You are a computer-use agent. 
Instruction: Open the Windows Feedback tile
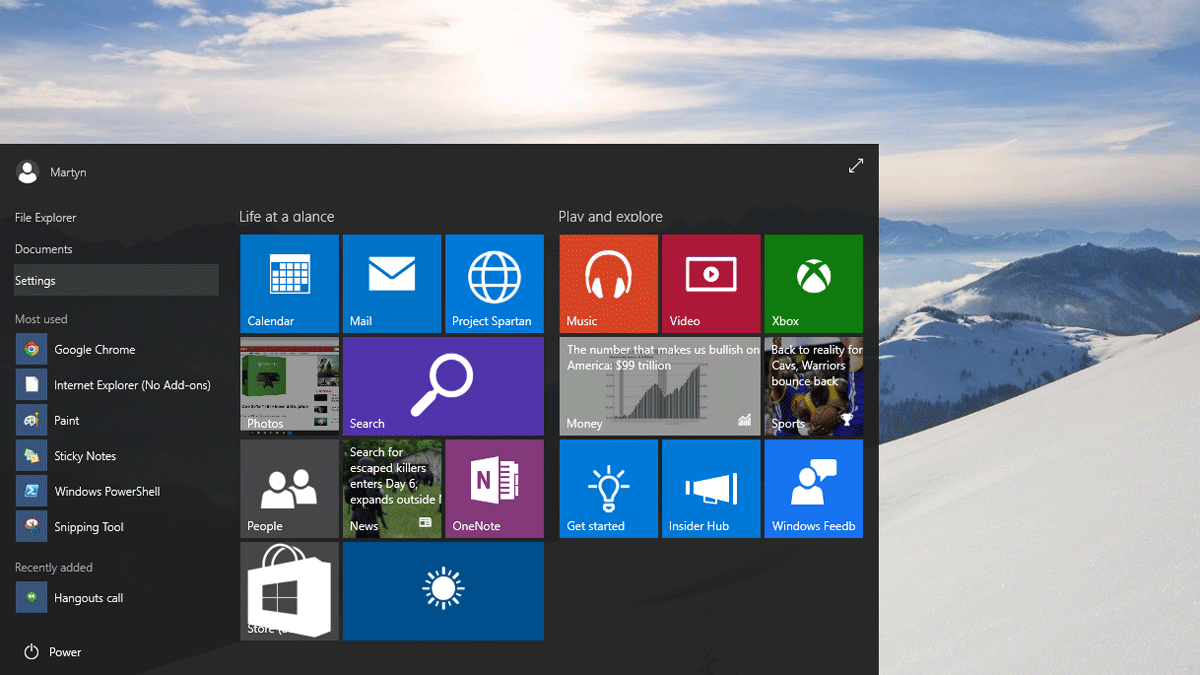(813, 489)
